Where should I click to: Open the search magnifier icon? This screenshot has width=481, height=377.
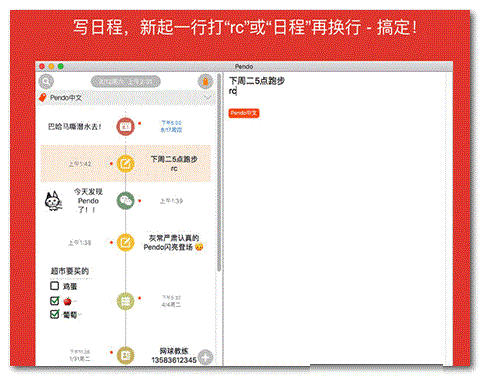[46, 81]
